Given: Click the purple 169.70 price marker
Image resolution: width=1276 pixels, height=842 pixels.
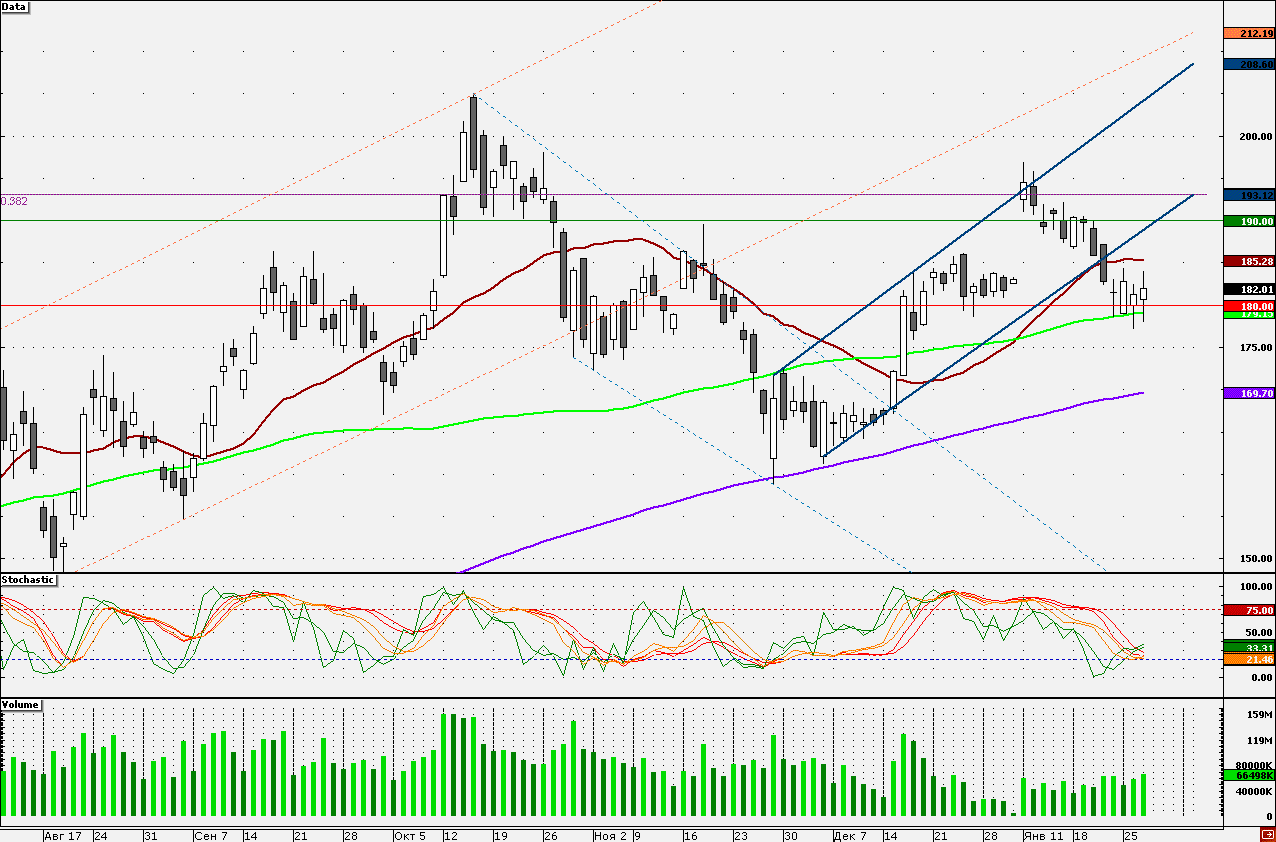Looking at the screenshot, I should pyautogui.click(x=1249, y=394).
